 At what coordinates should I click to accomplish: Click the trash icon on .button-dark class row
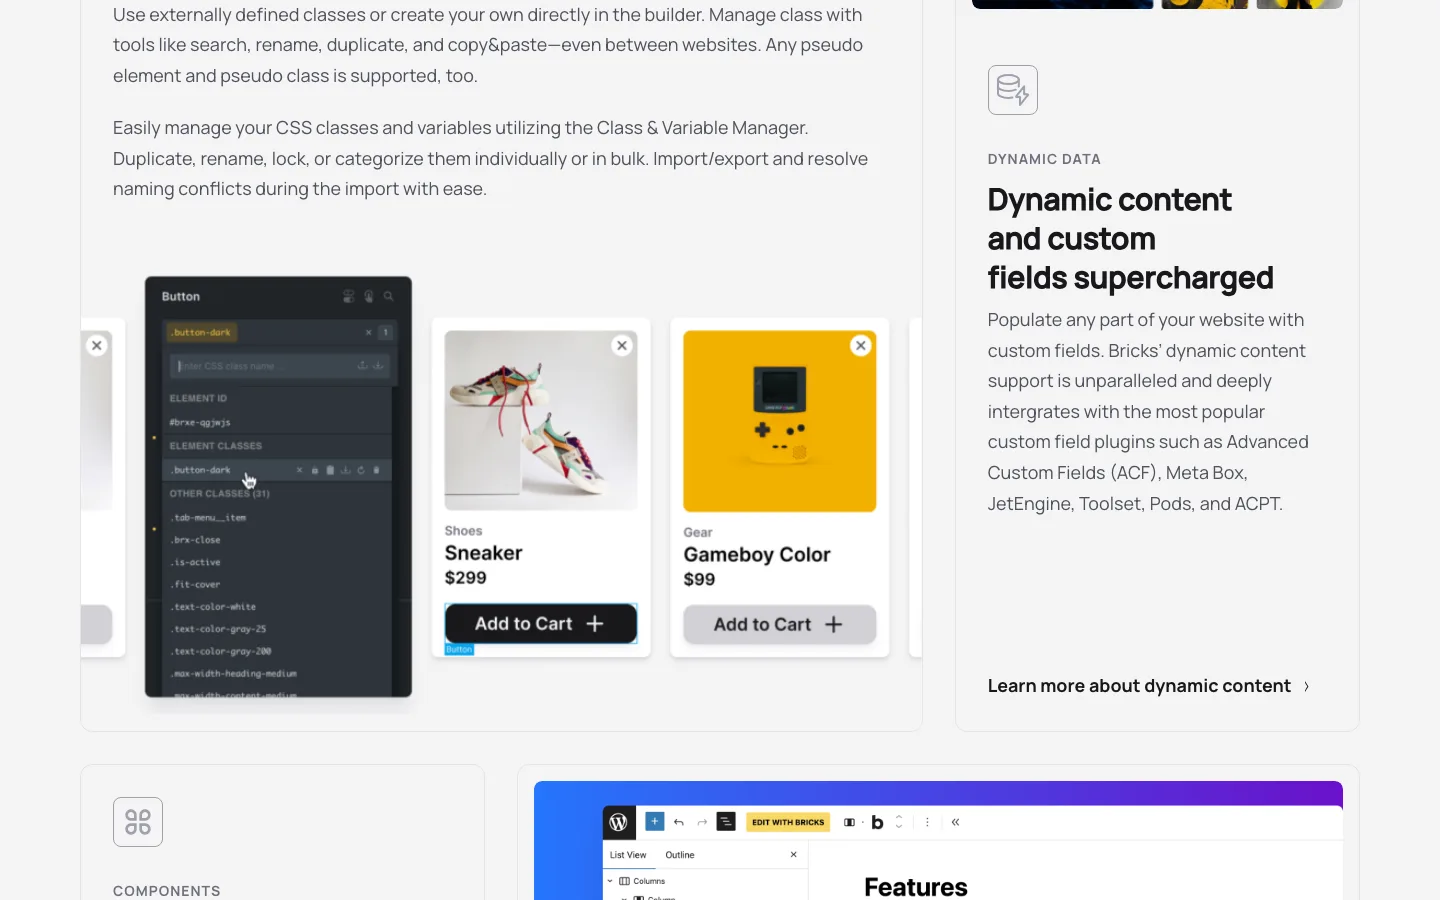[x=376, y=470]
